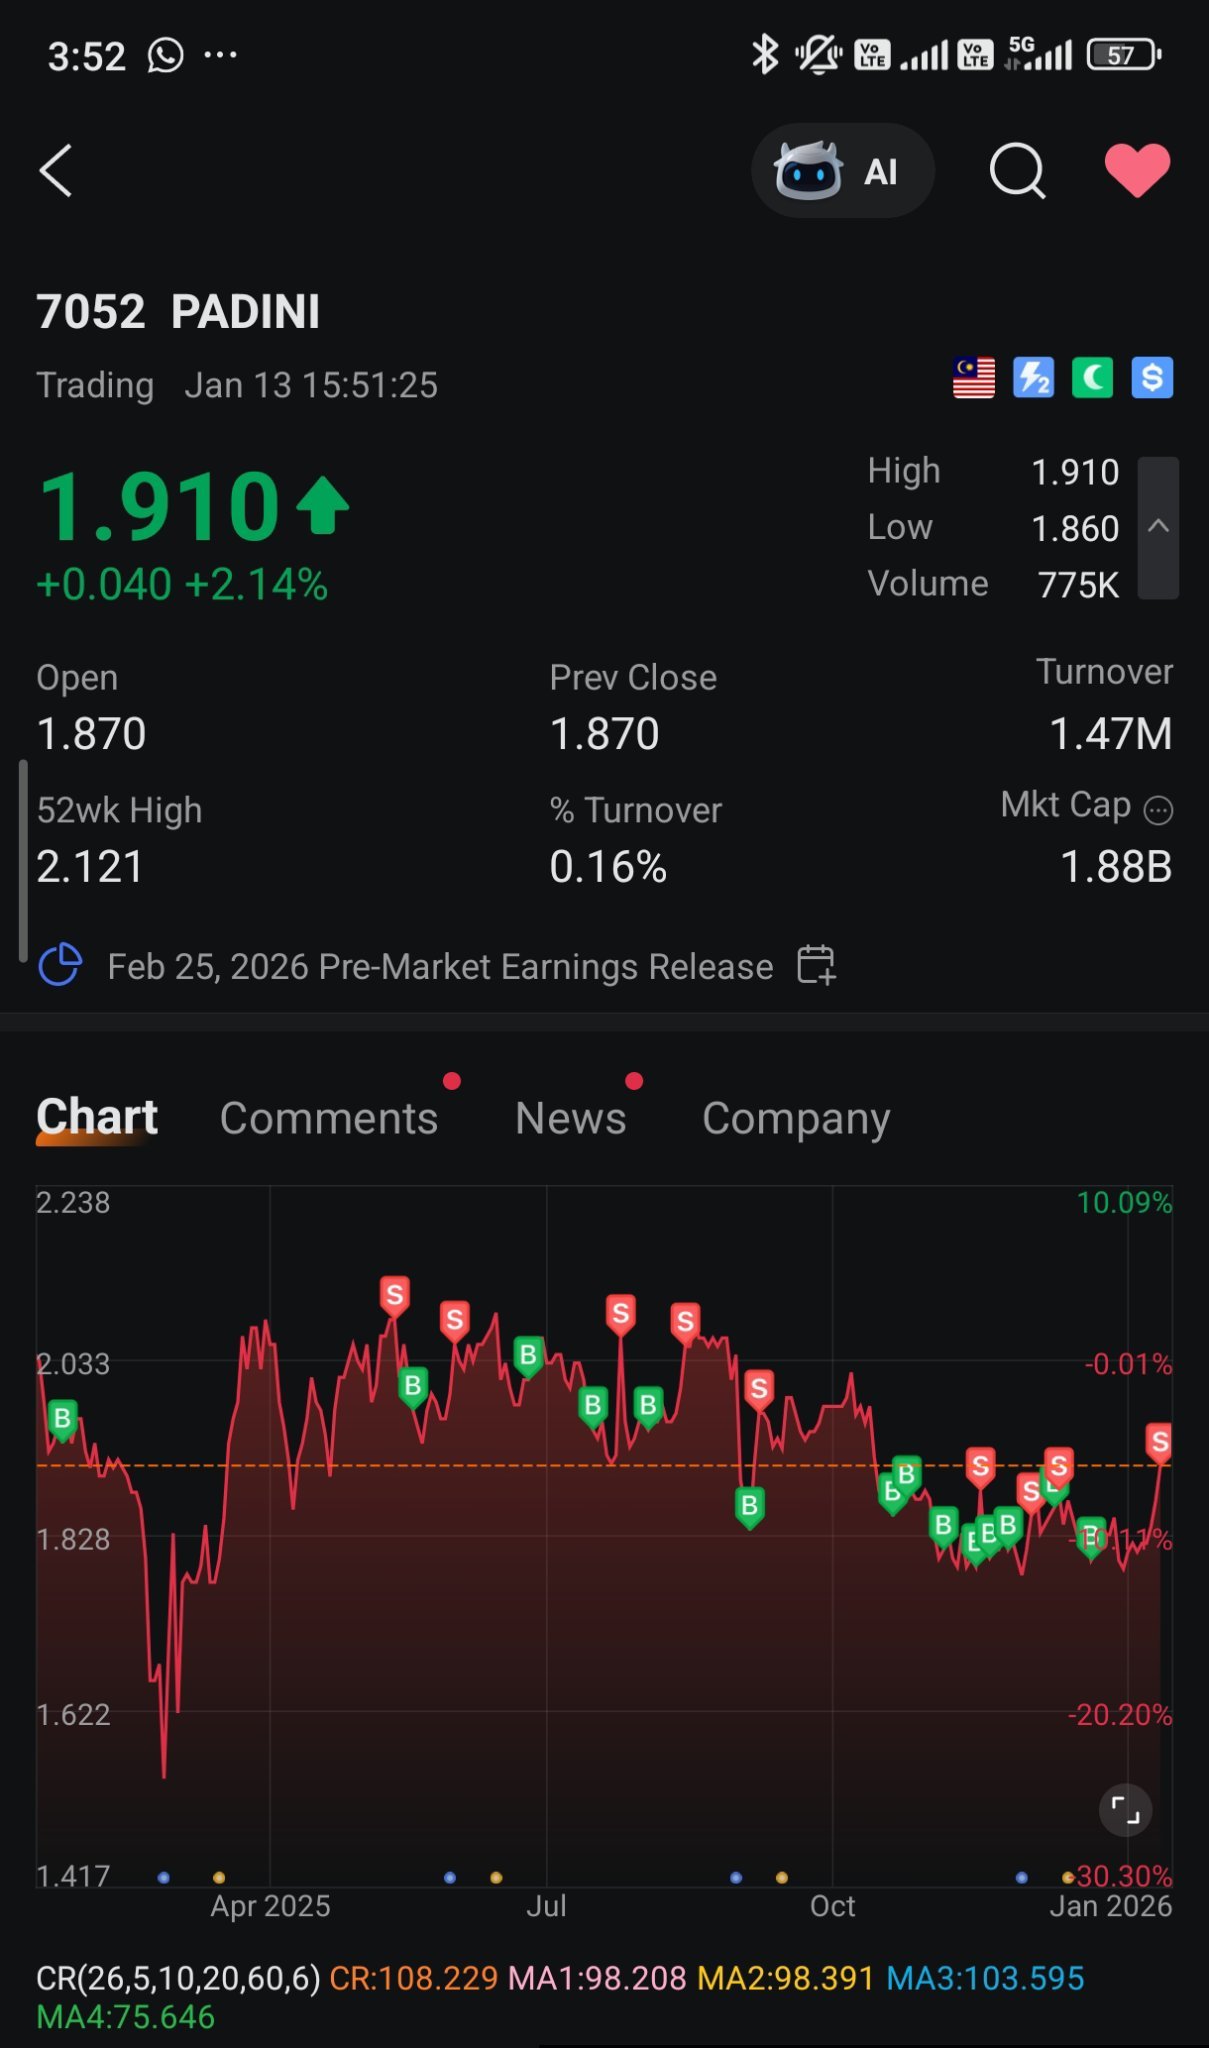Open Mkt Cap more info icon
This screenshot has width=1209, height=2048.
click(x=1158, y=809)
